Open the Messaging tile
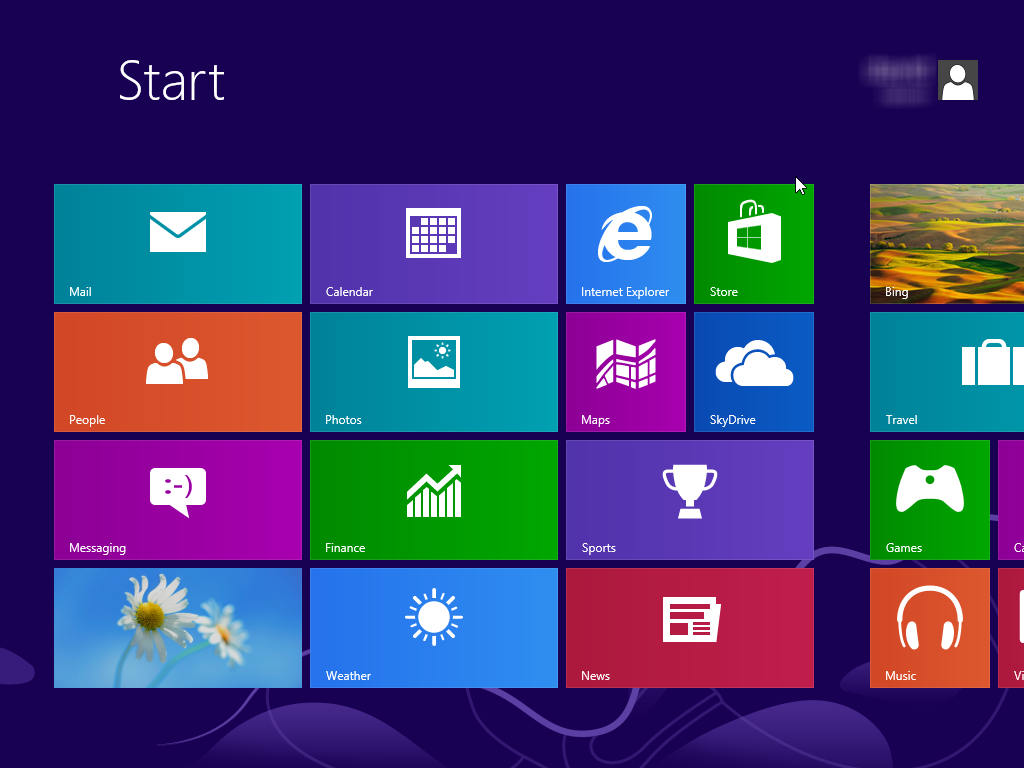 coord(178,500)
